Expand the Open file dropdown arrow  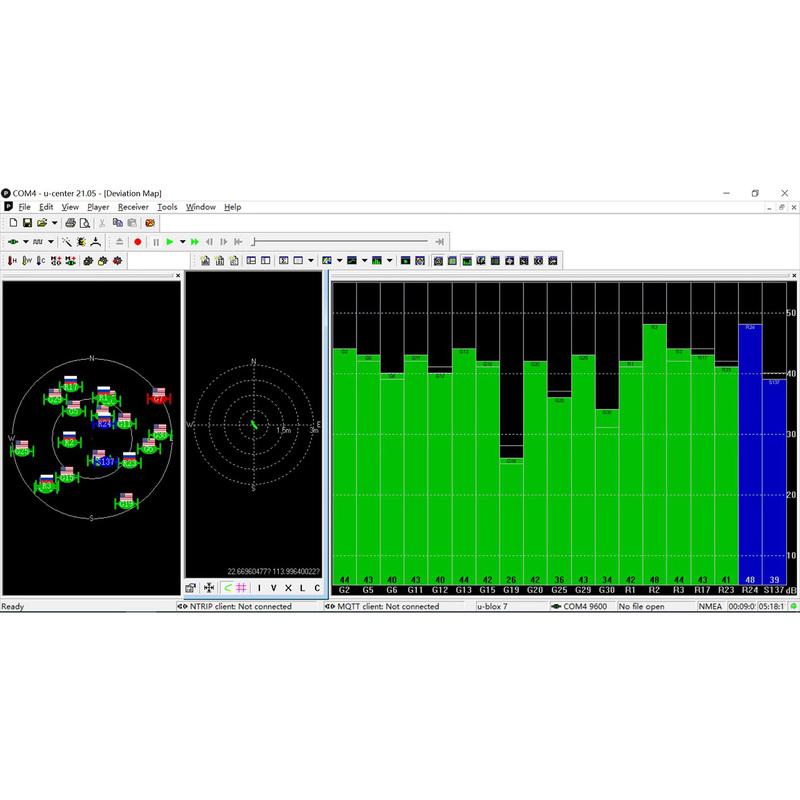click(x=56, y=222)
